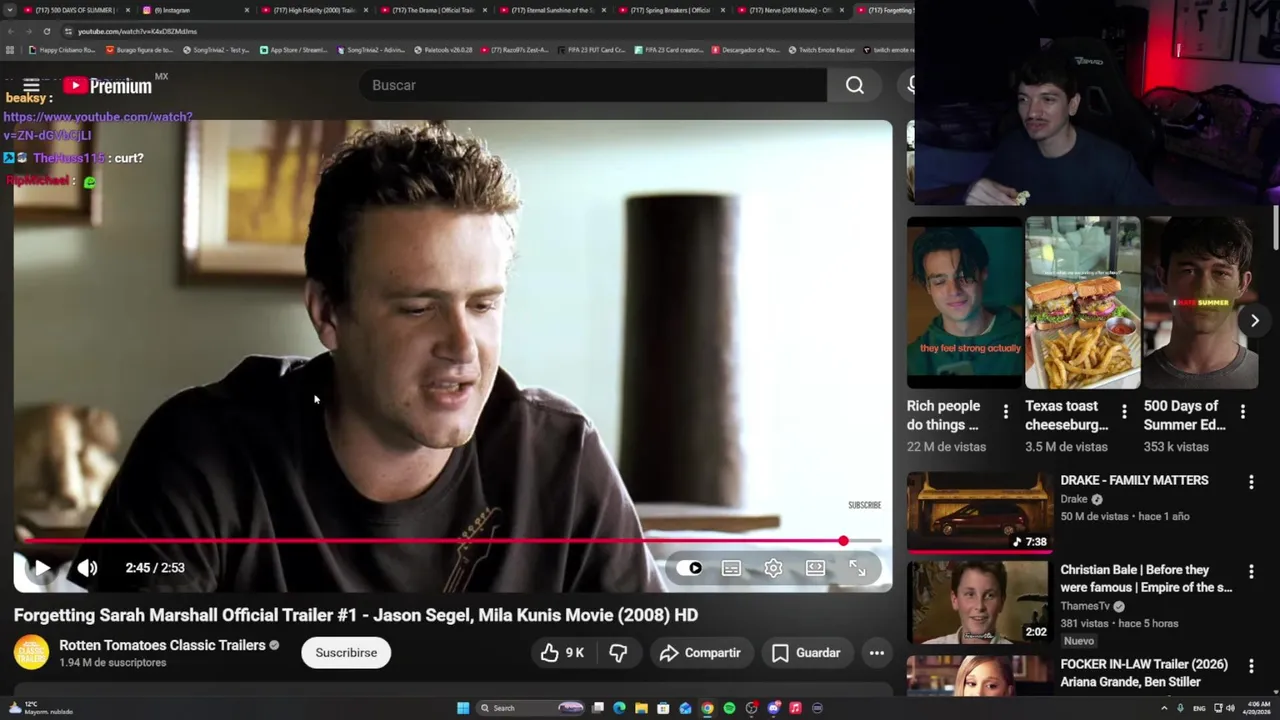Click taskbar Search box
Screen dimensions: 1280x720
point(531,708)
